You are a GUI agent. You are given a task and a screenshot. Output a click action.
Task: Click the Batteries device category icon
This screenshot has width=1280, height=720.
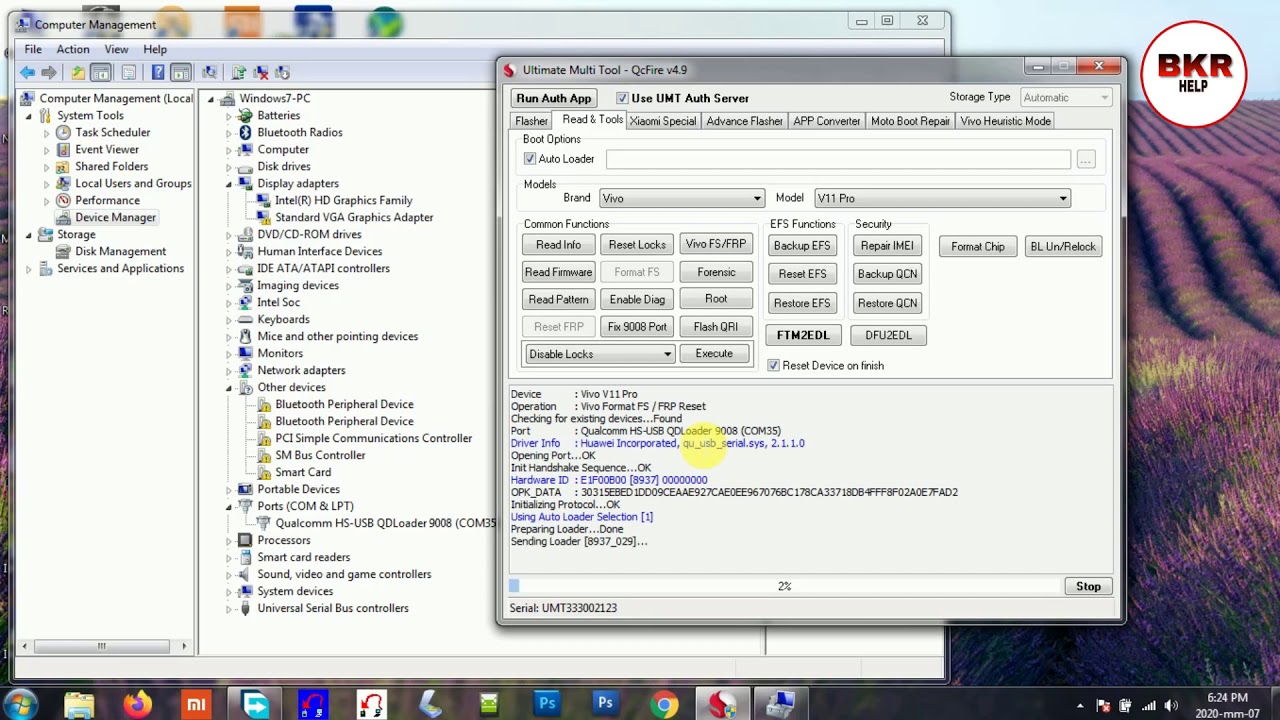245,115
